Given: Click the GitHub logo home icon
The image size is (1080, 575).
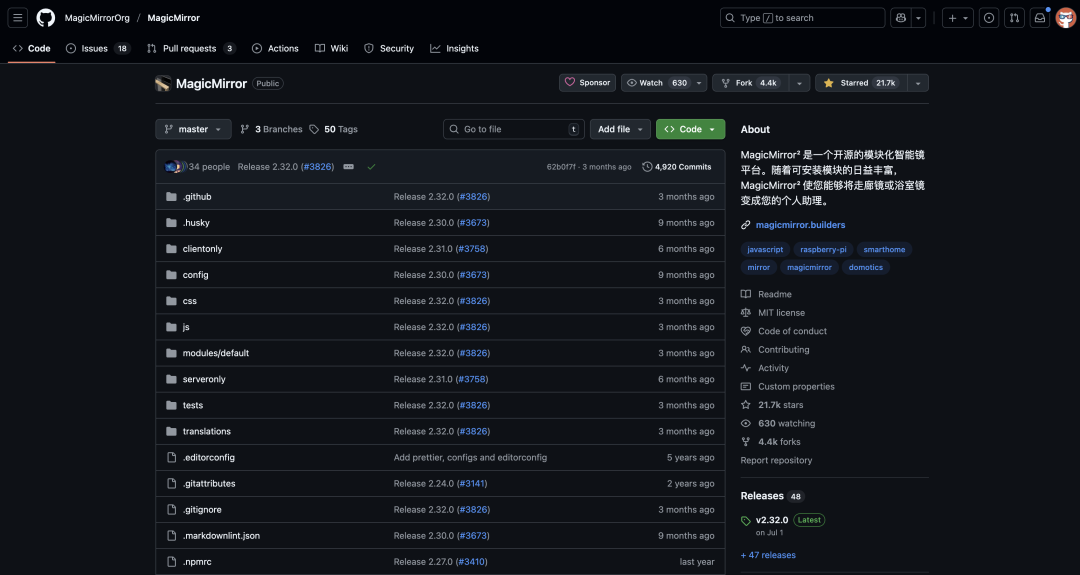Looking at the screenshot, I should (45, 18).
